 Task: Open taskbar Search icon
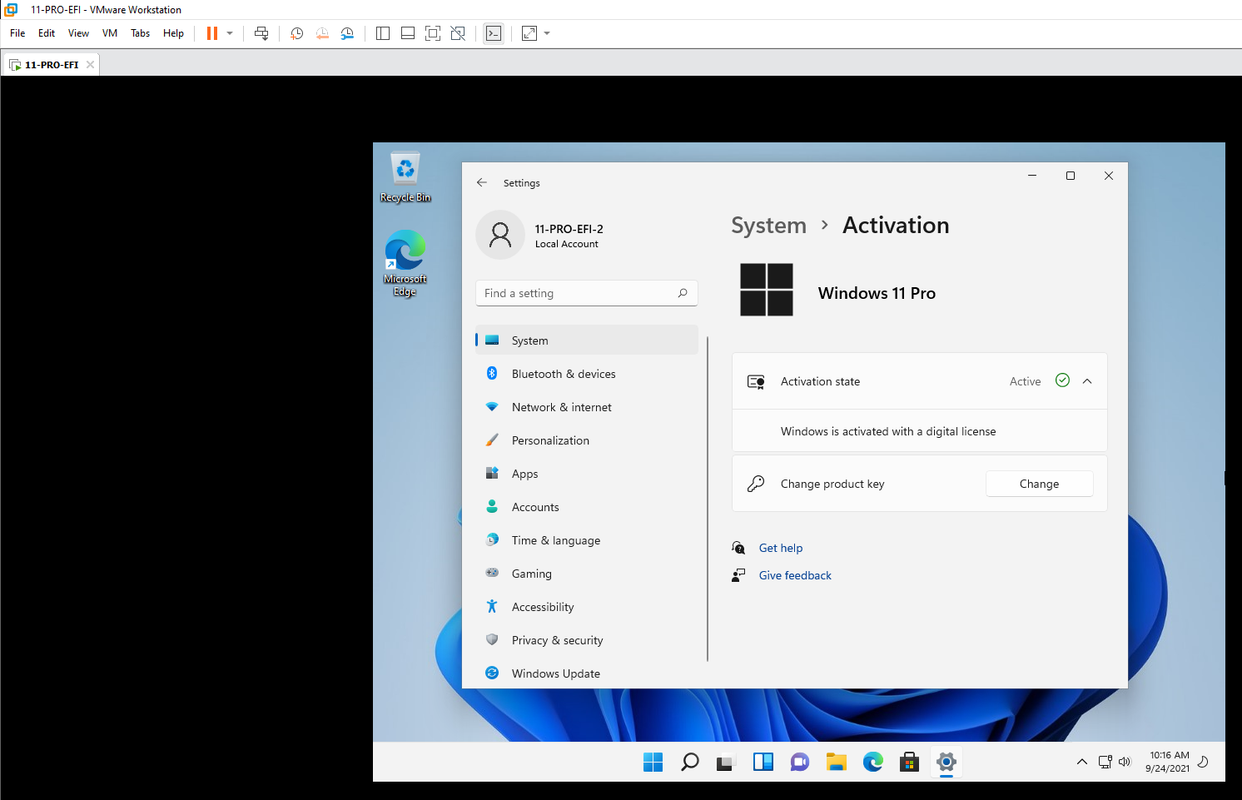point(690,762)
